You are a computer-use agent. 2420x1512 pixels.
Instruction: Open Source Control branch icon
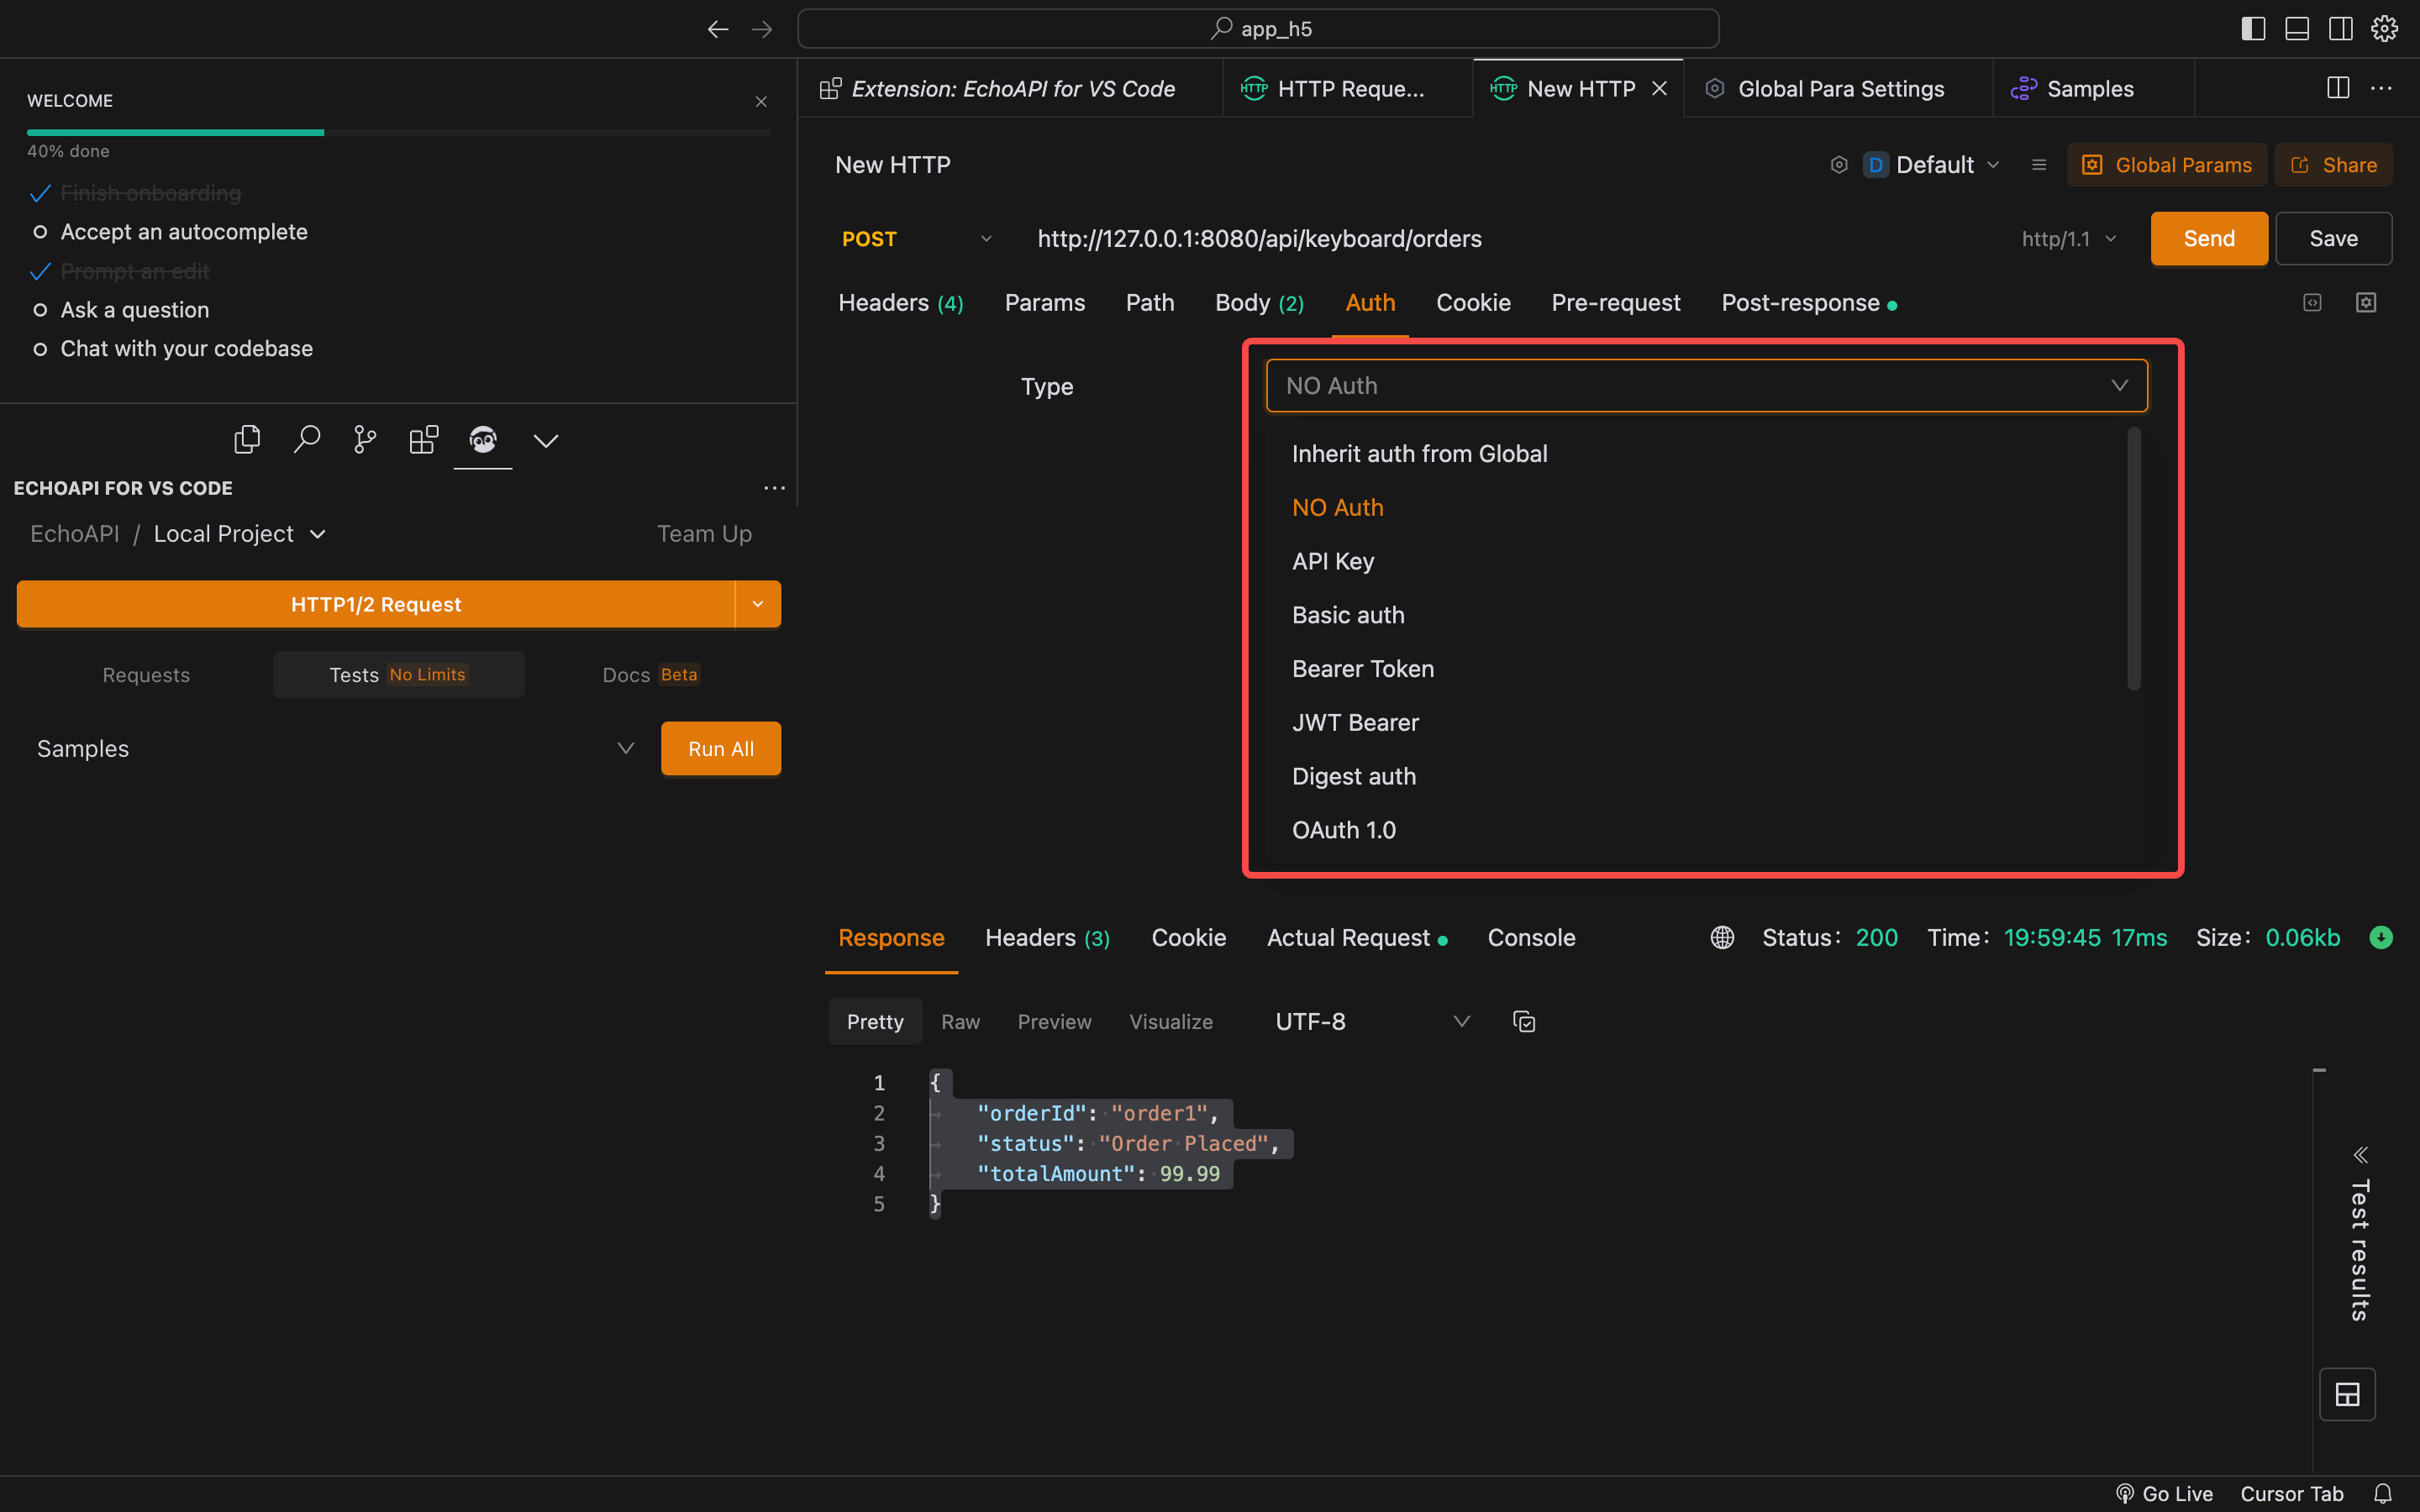(x=365, y=440)
